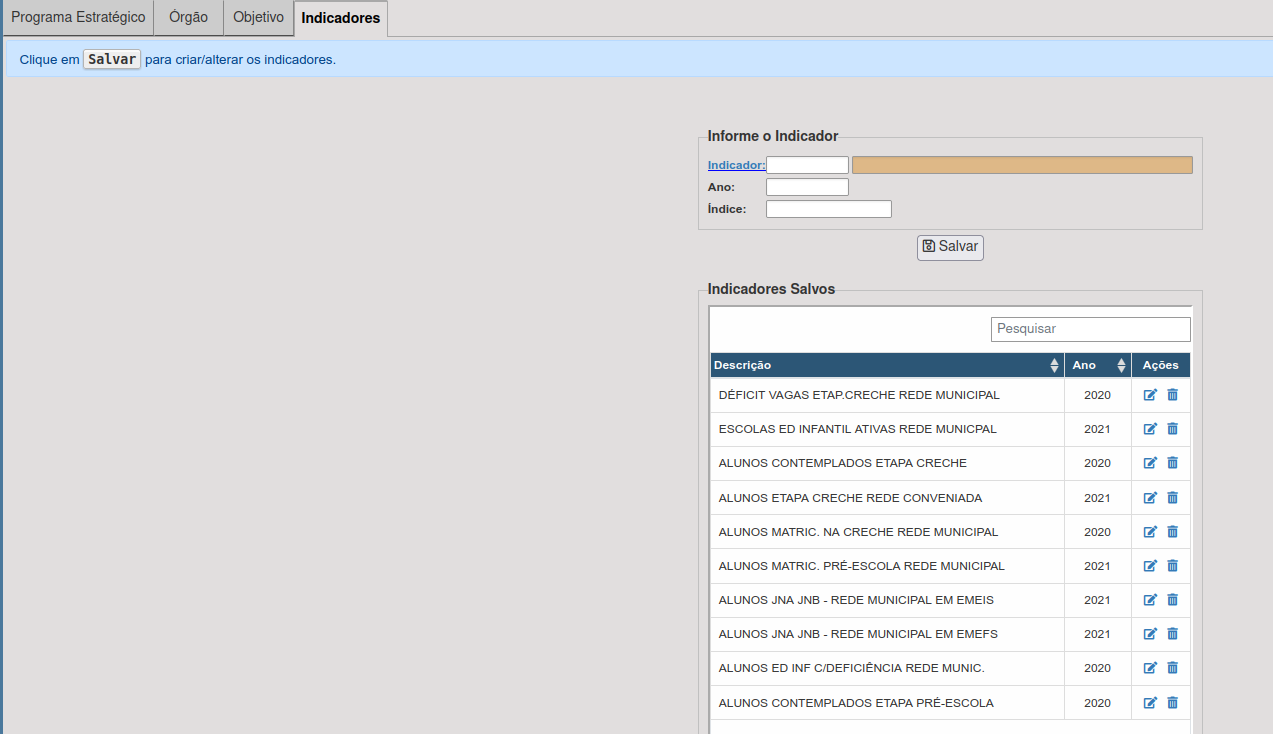Delete ALUNOS CONTEMPLADOS ETAPA PRÉ-ESCOLA row
This screenshot has width=1273, height=734.
click(1172, 703)
